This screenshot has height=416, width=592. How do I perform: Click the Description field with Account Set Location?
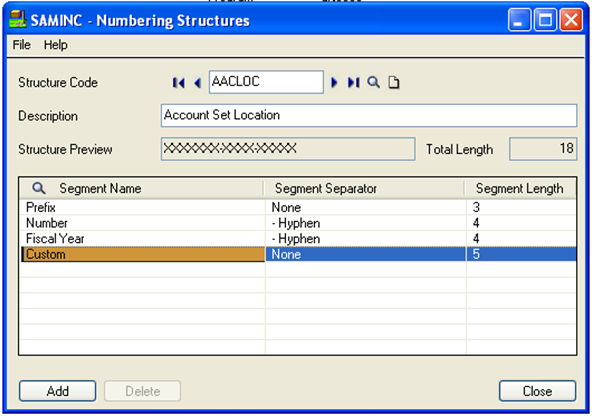[369, 116]
